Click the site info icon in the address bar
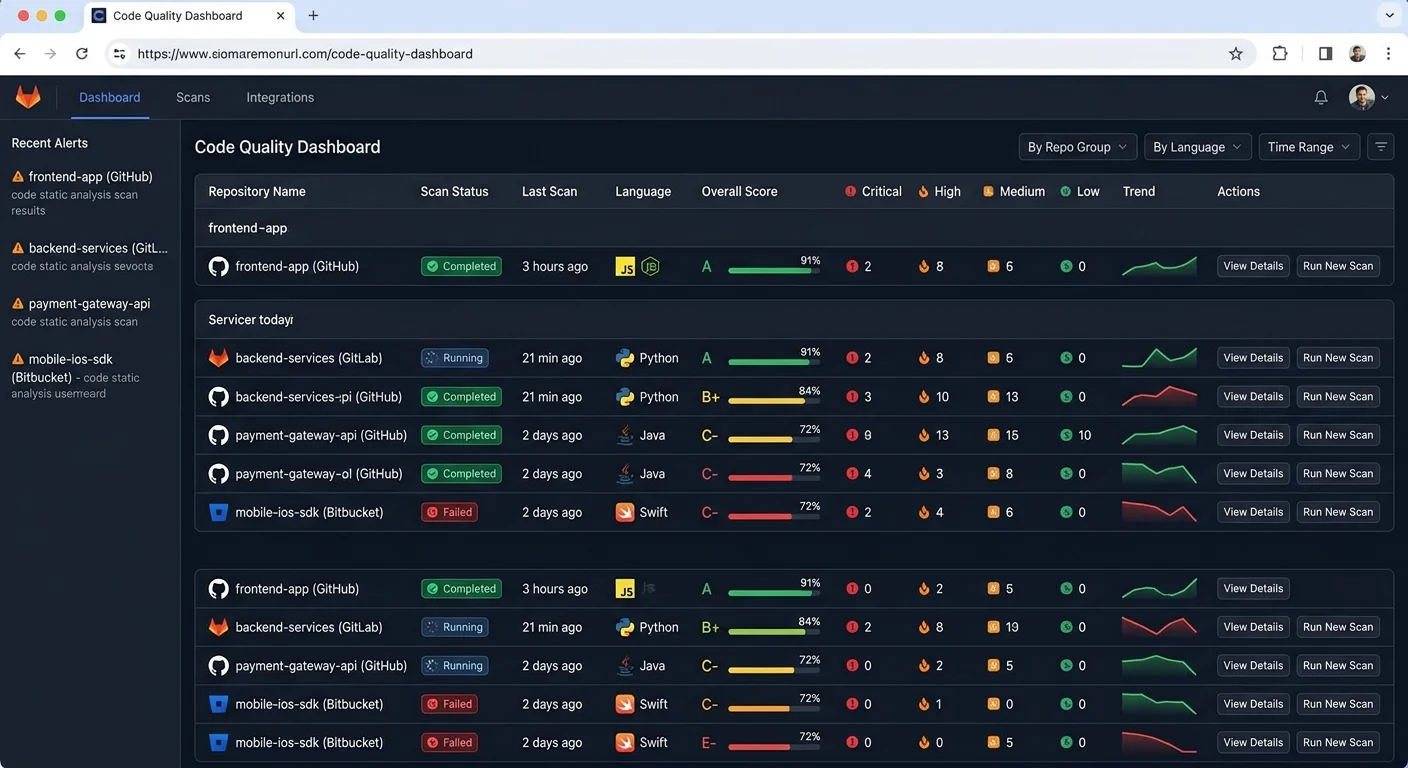This screenshot has height=768, width=1408. pos(120,54)
